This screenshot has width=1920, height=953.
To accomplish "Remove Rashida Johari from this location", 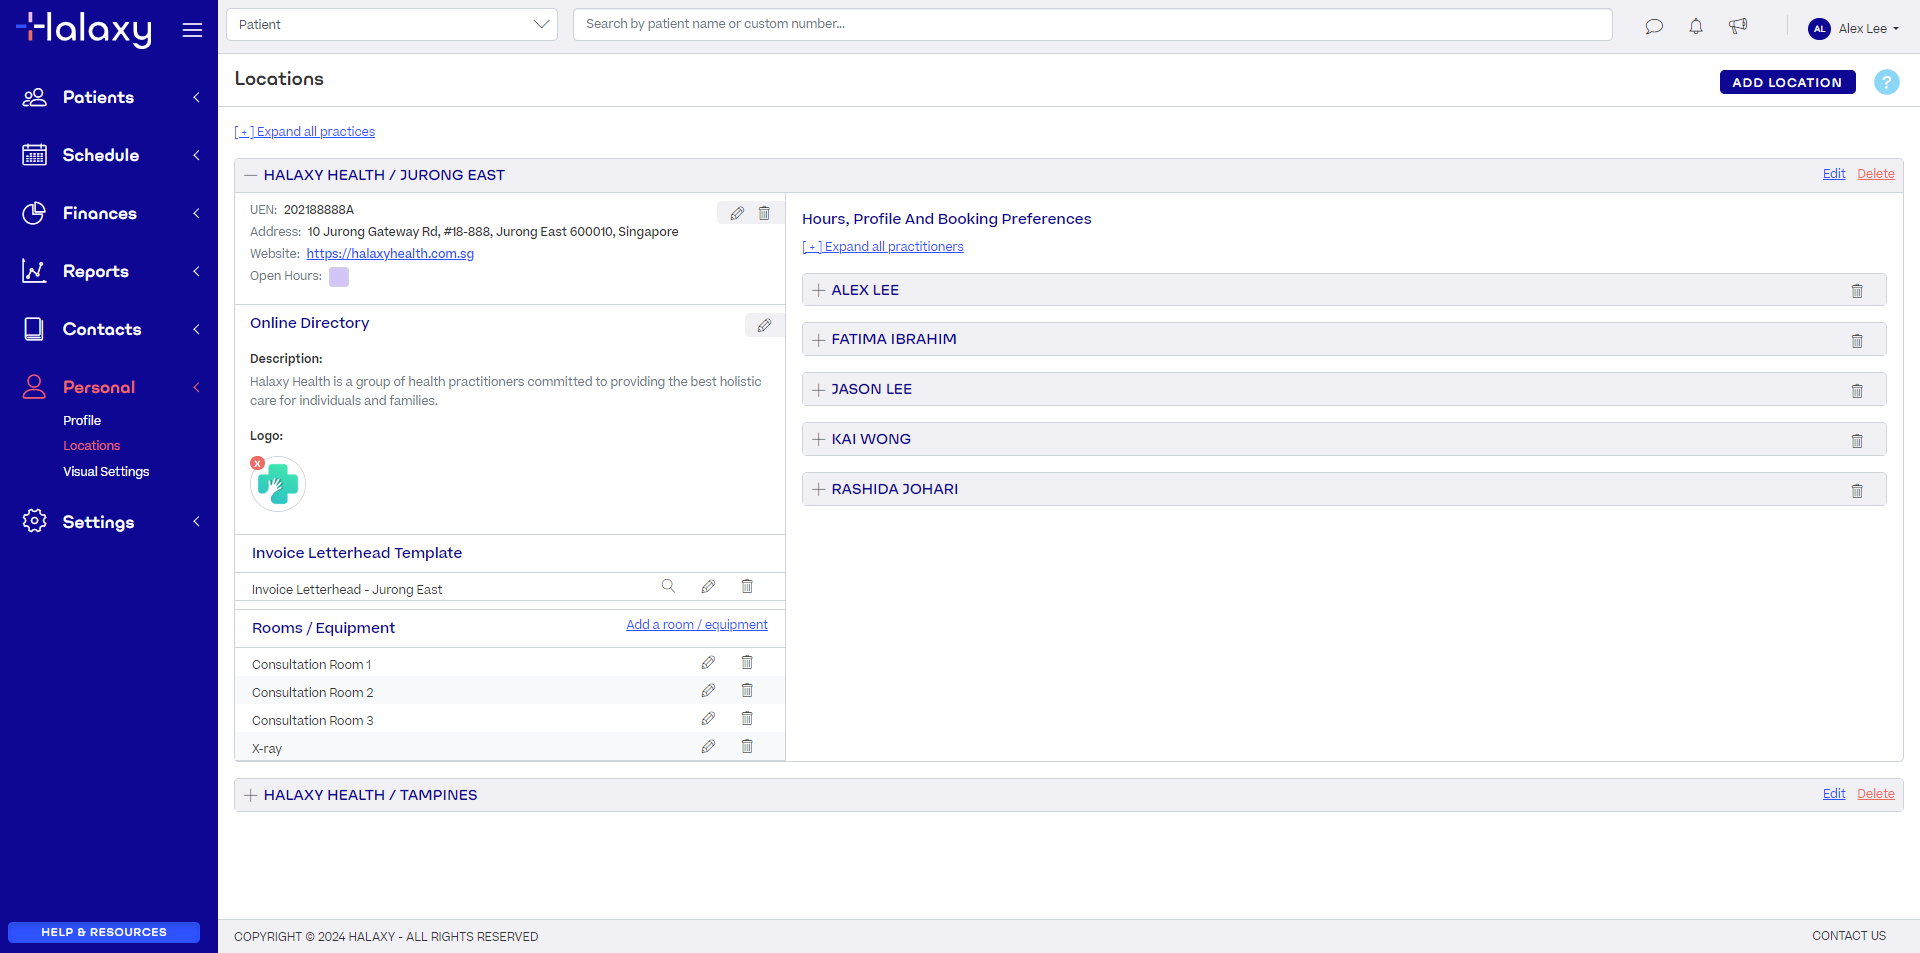I will (x=1857, y=491).
